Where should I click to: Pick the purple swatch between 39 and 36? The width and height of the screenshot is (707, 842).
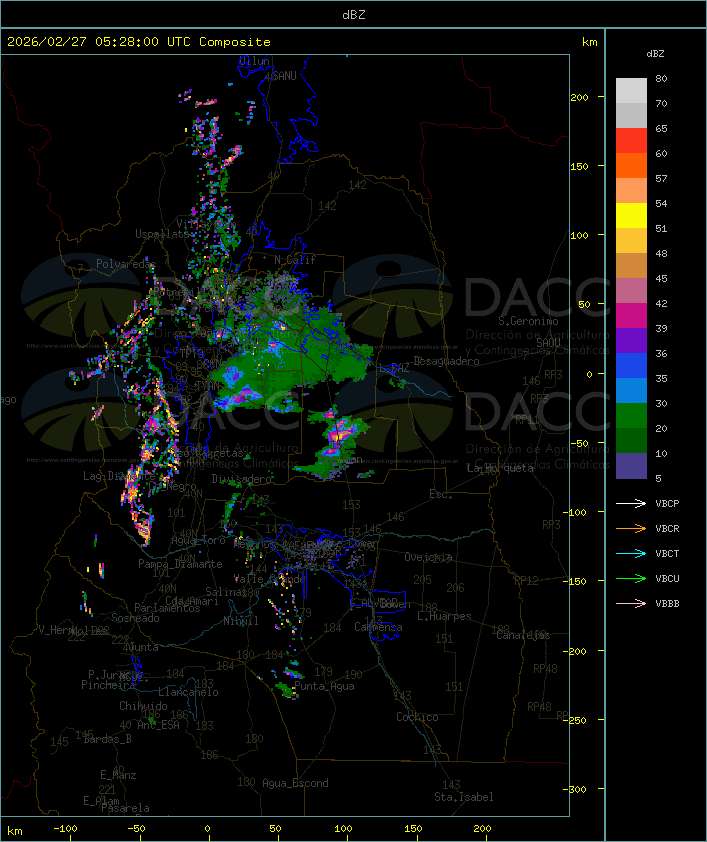631,341
